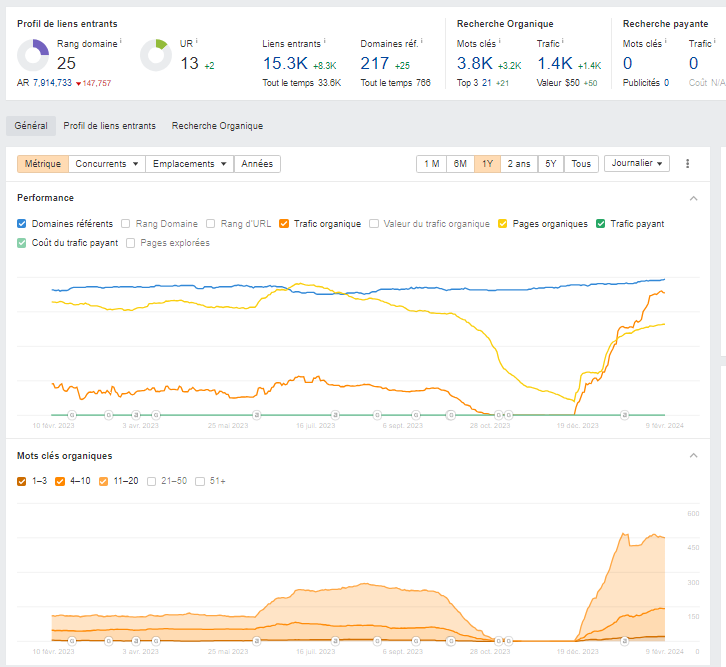Open the 1.4K organic Trafic value
Viewport: 726px width, 667px height.
pos(555,63)
